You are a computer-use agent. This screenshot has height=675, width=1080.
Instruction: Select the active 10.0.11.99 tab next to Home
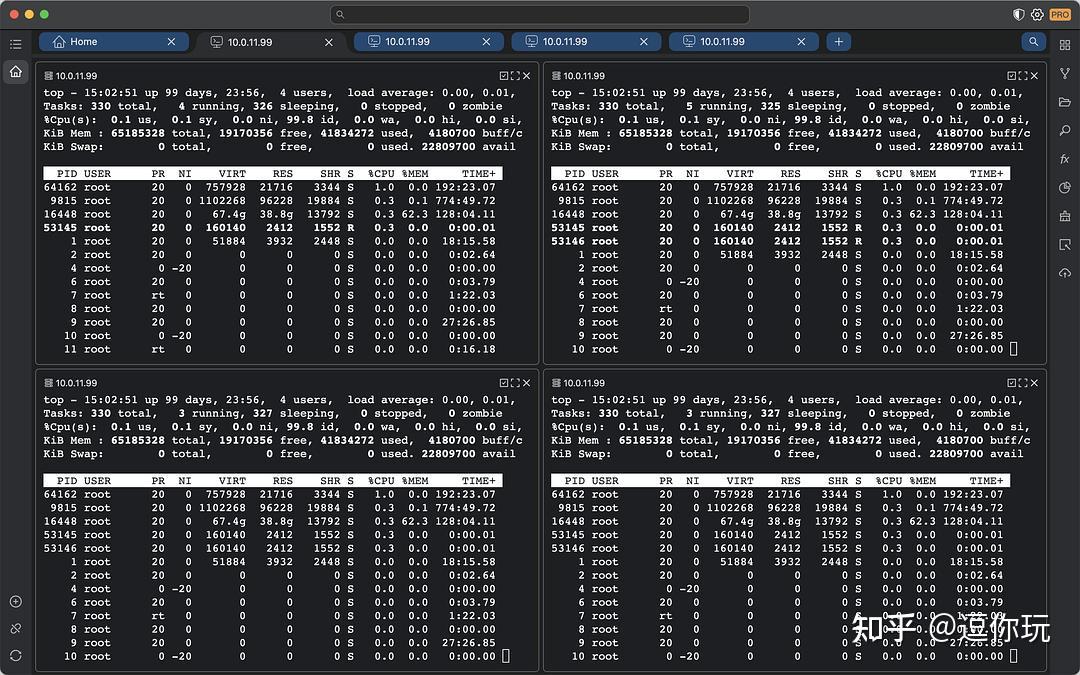[271, 42]
